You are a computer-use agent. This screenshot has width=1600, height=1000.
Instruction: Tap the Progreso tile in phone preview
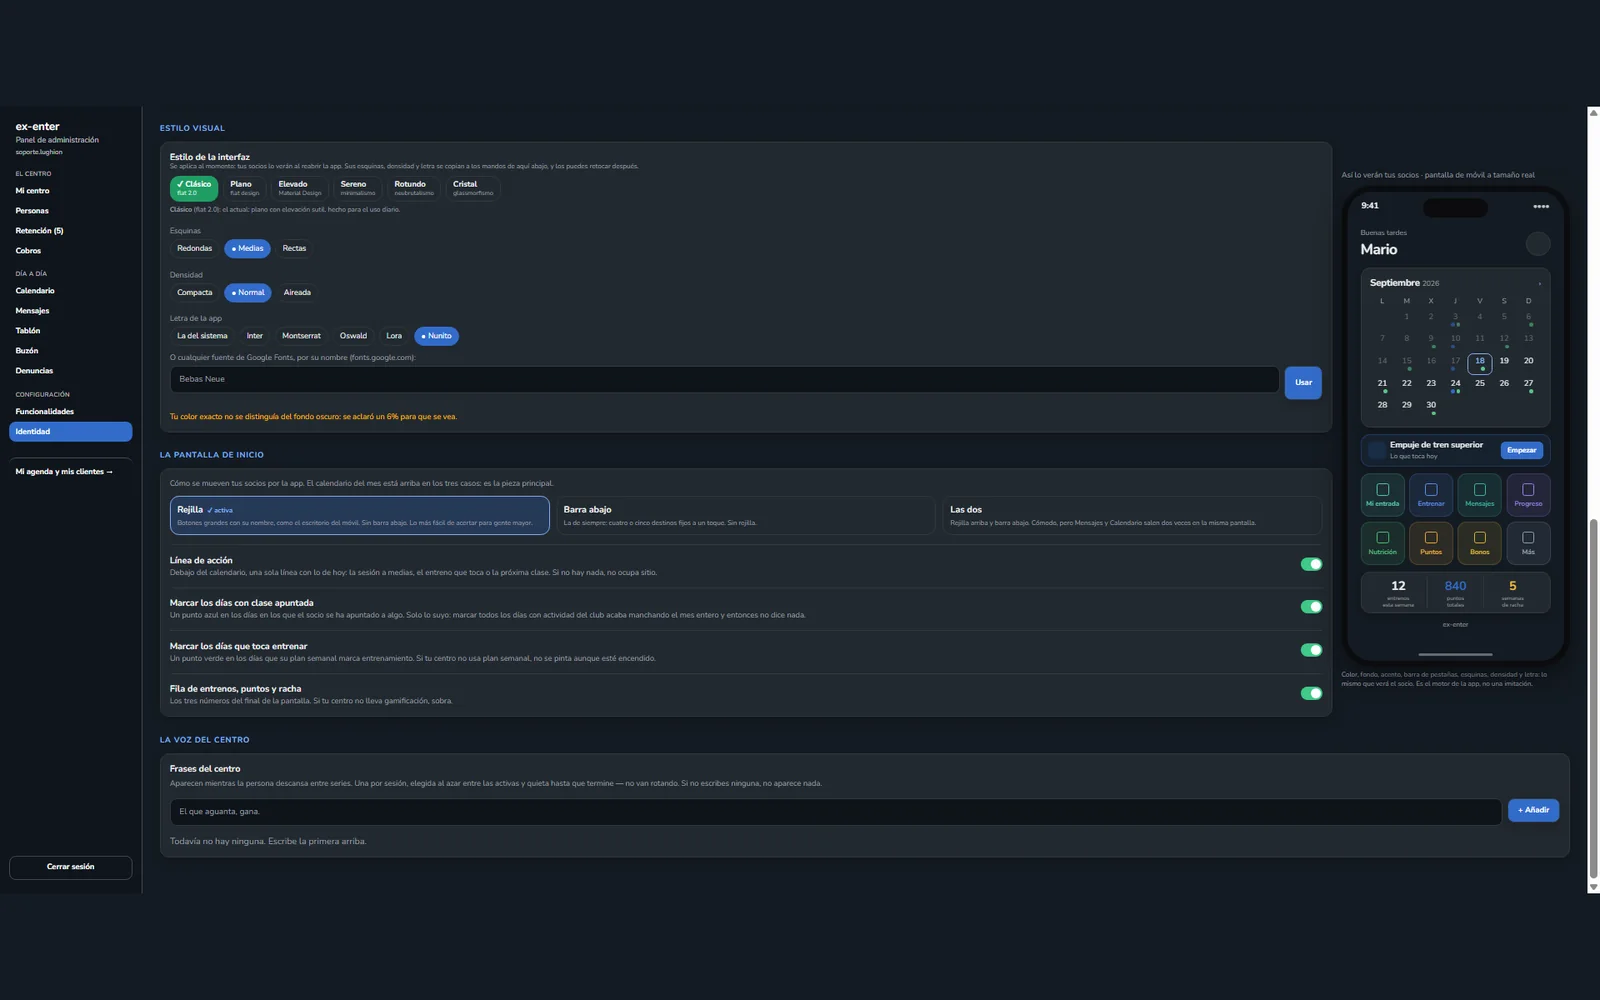tap(1528, 494)
